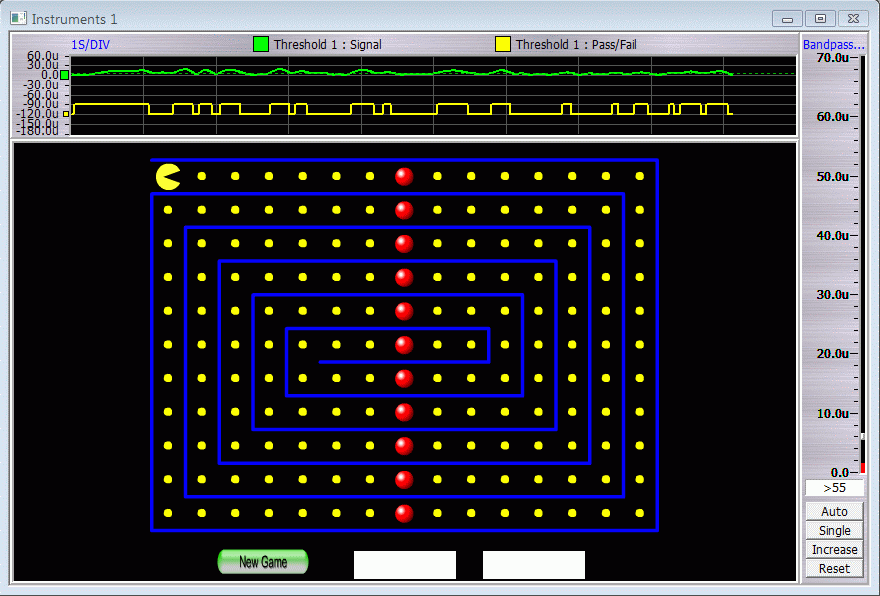
Task: Click the Threshold 1 : Signal legend text
Action: pos(328,45)
